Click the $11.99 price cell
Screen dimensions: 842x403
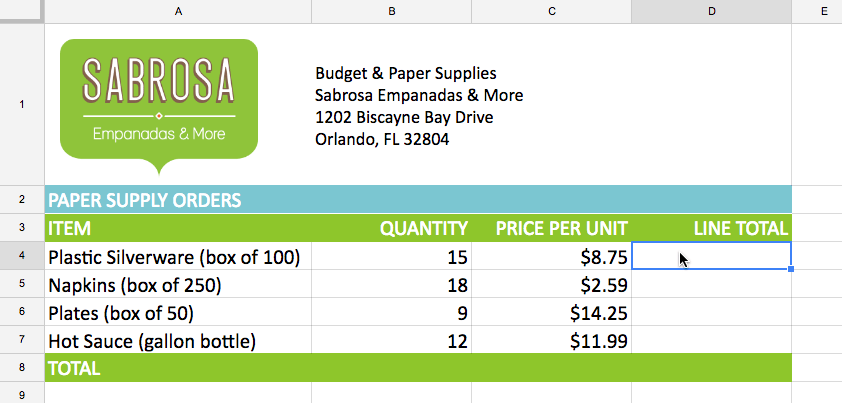[x=551, y=342]
